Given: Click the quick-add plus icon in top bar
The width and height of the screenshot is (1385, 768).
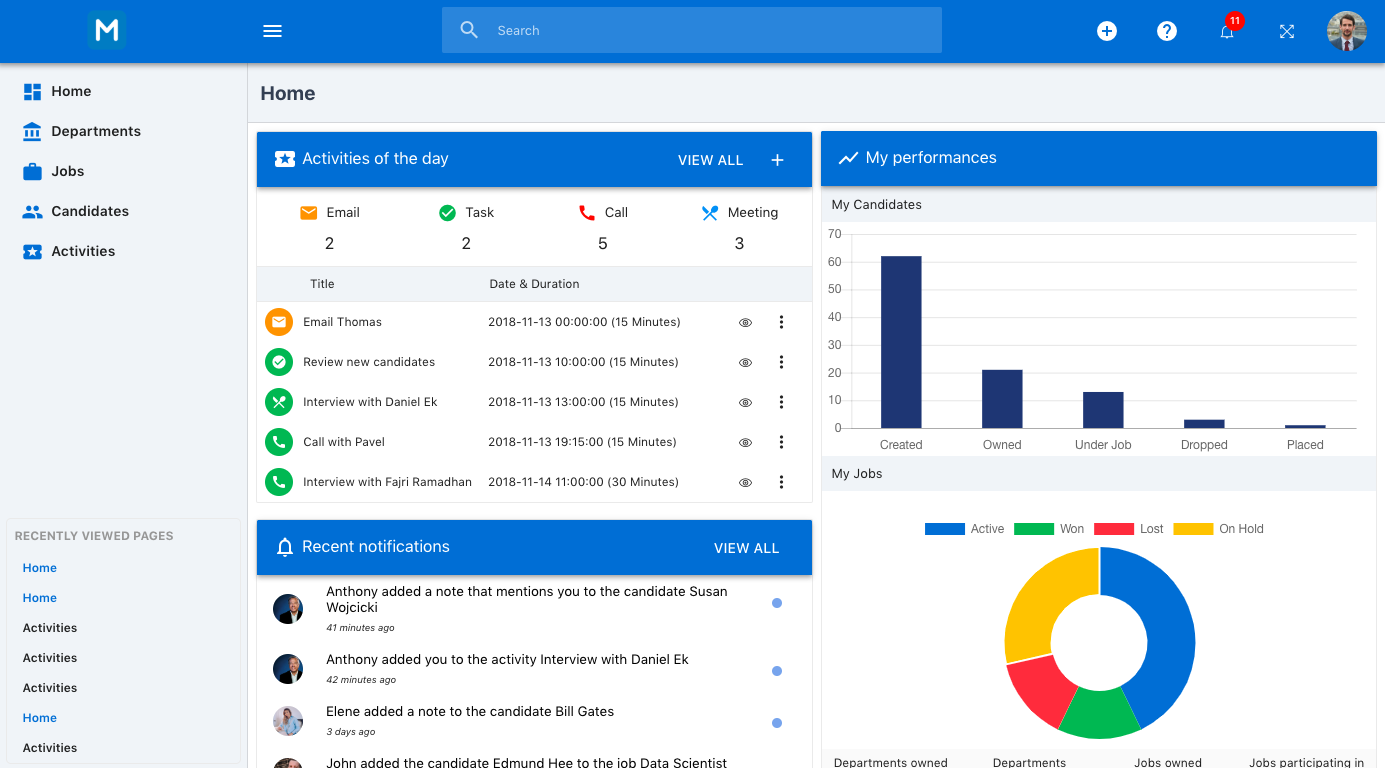Looking at the screenshot, I should [1107, 31].
